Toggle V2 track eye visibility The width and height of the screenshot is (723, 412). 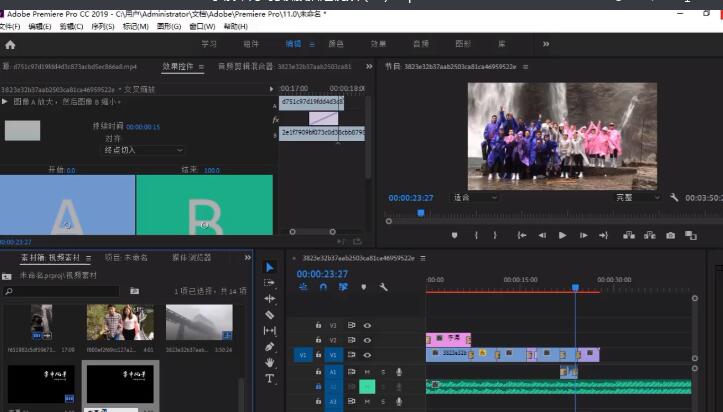(x=367, y=340)
